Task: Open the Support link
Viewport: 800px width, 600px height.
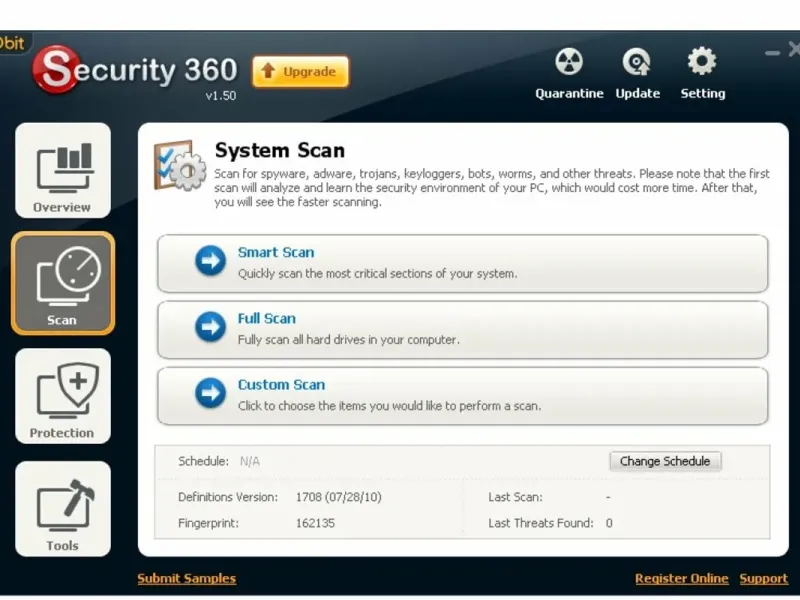Action: 764,578
